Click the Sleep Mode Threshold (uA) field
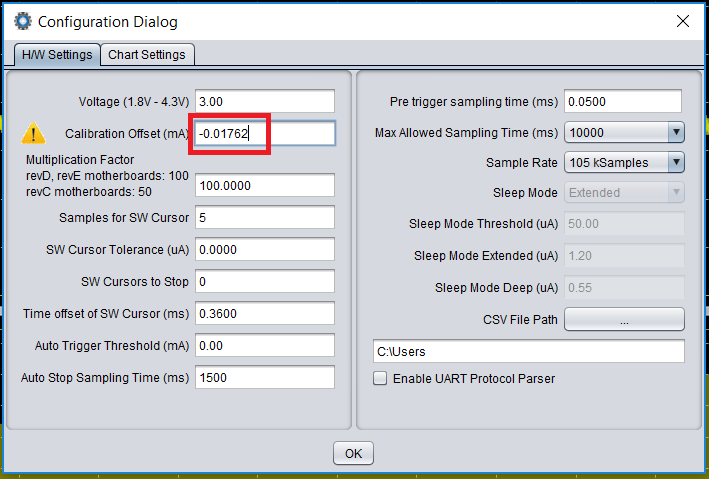This screenshot has height=479, width=709. (x=624, y=223)
